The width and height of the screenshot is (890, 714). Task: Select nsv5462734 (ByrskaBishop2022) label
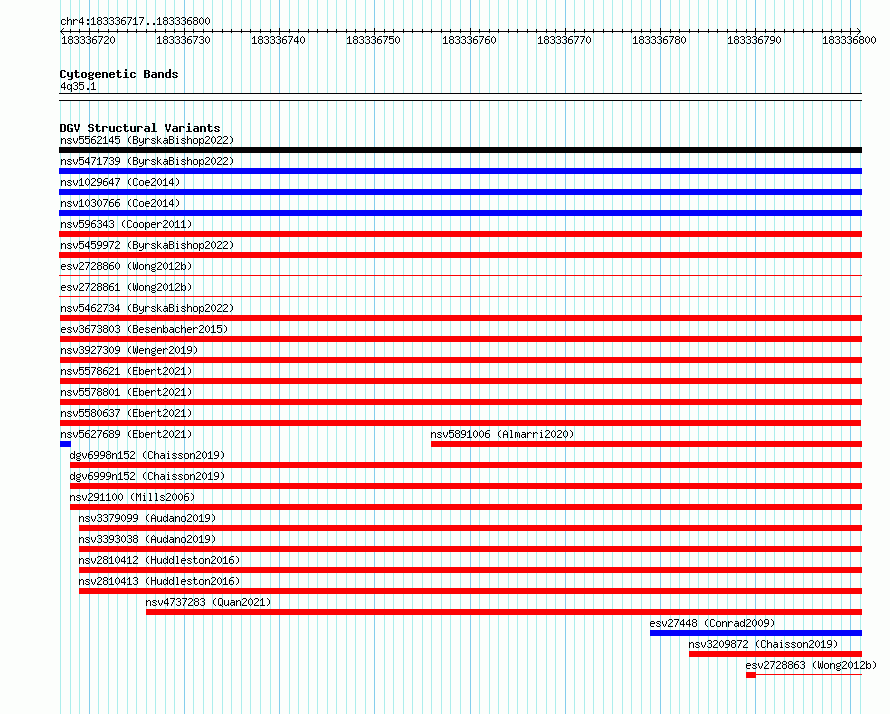click(x=147, y=308)
